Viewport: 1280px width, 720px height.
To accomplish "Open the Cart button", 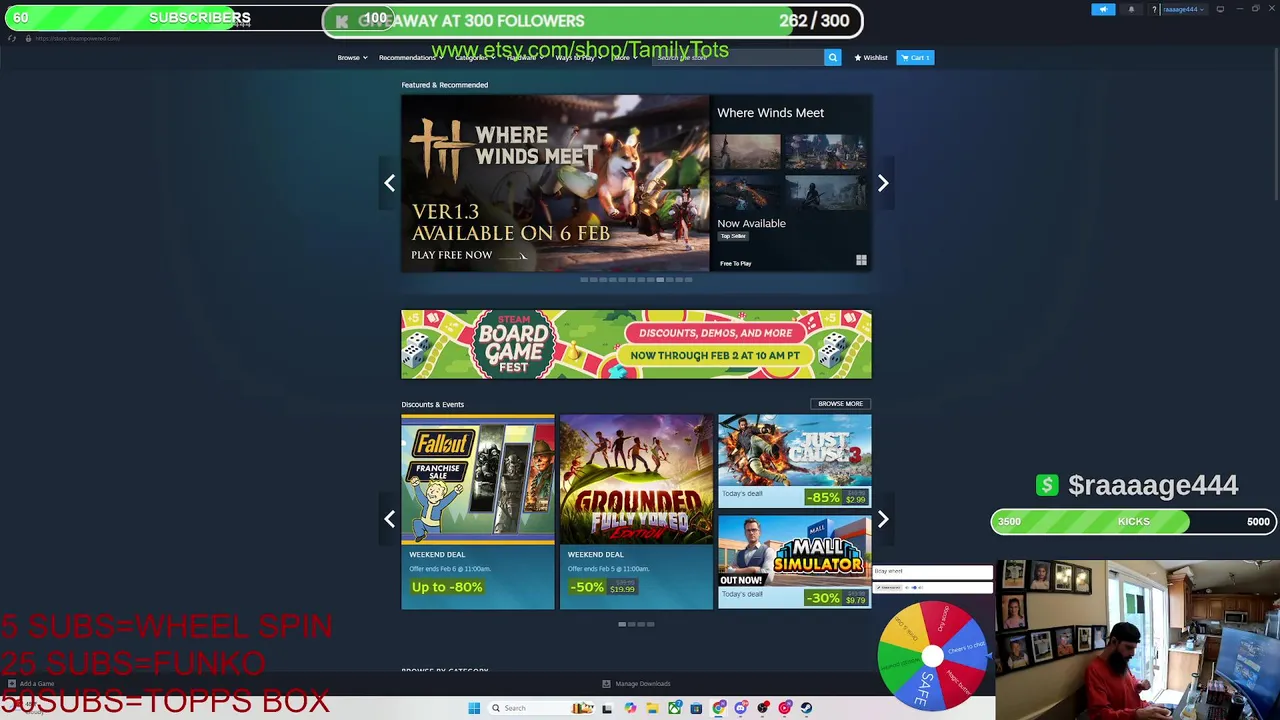I will point(915,58).
